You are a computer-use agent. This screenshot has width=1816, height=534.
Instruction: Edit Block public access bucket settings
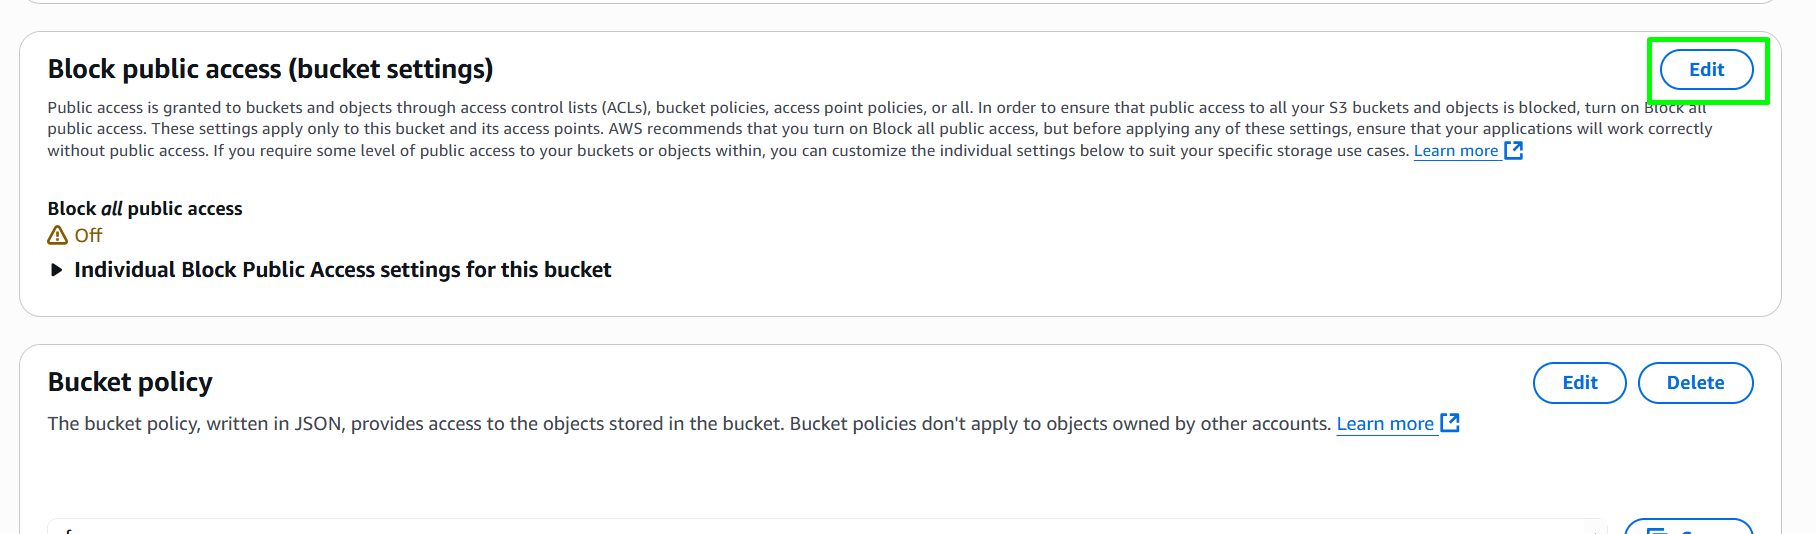tap(1706, 70)
